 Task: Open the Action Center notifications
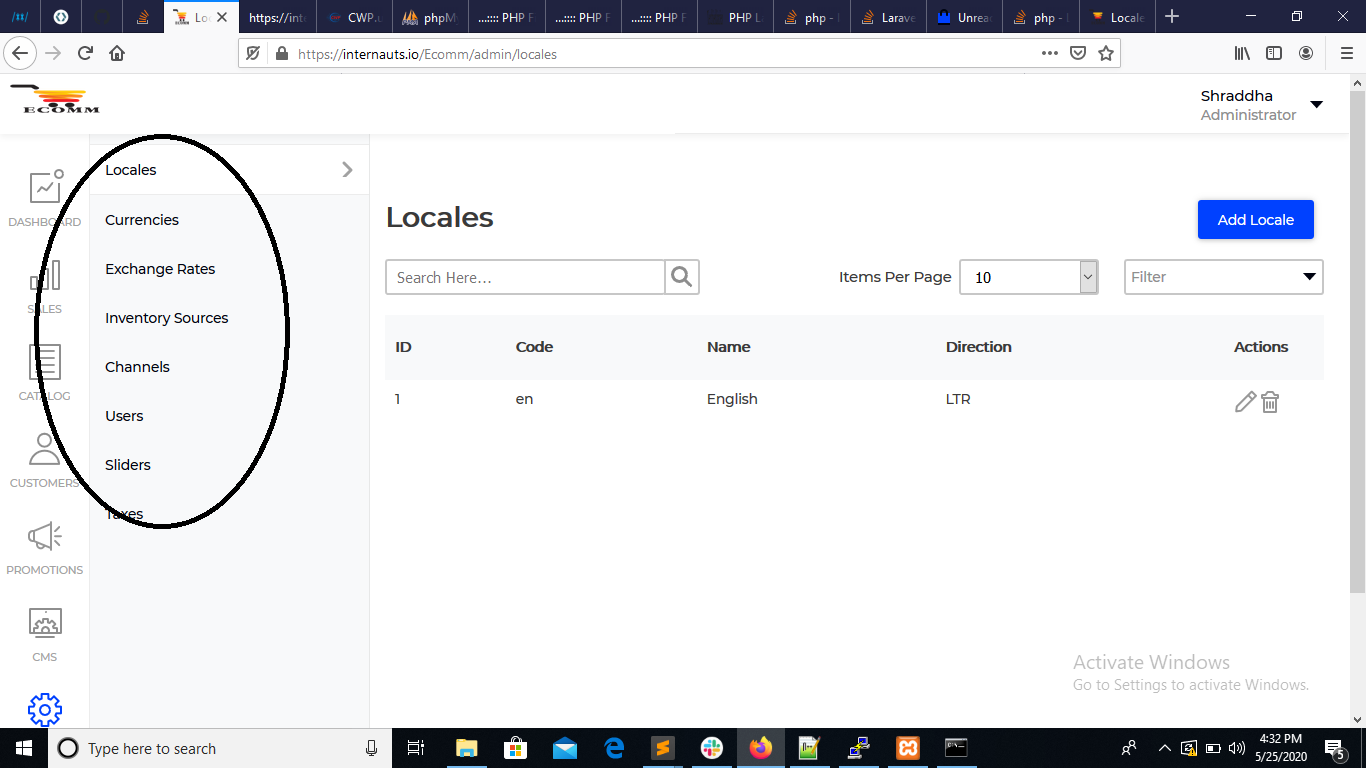tap(1334, 748)
